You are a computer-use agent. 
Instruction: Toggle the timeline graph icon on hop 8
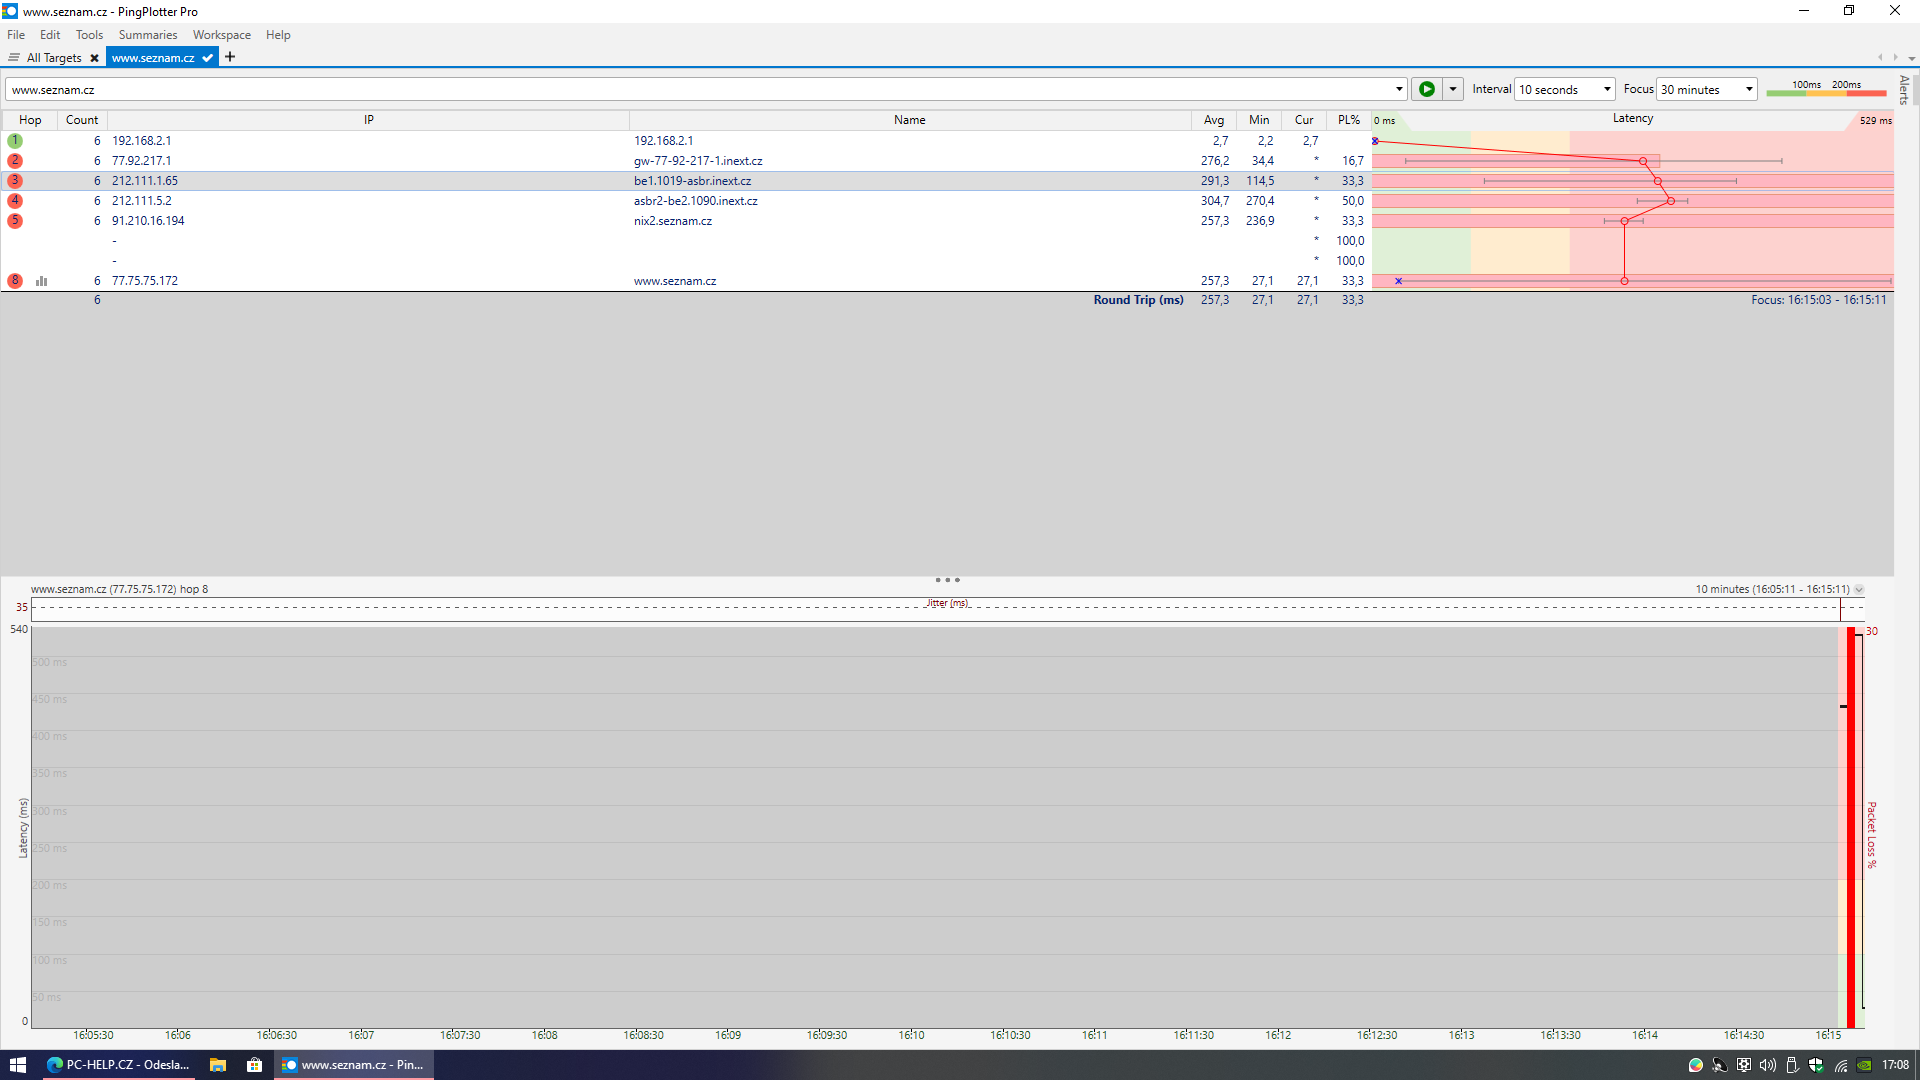41,281
